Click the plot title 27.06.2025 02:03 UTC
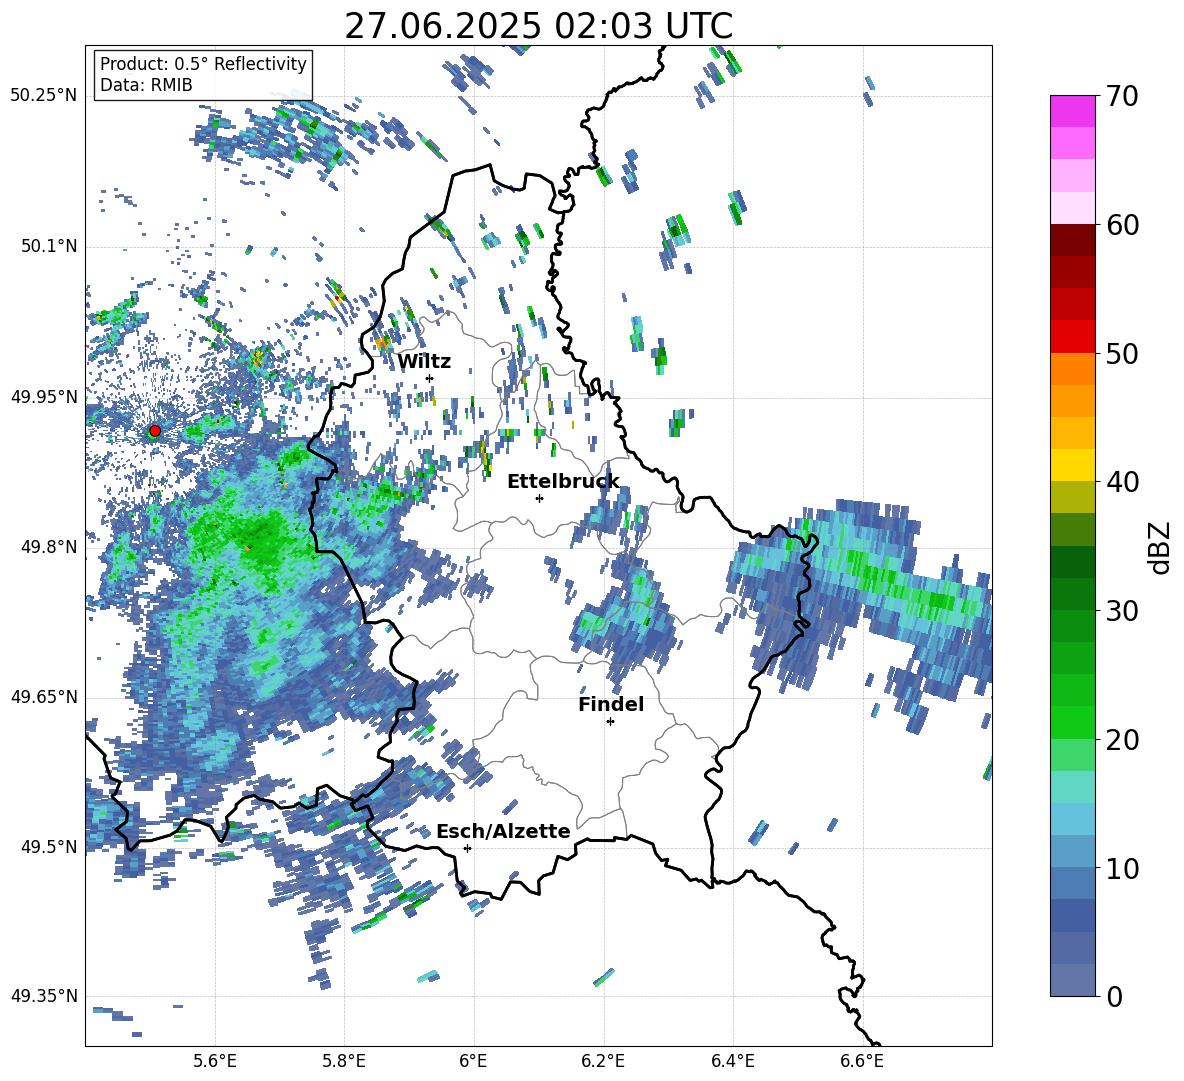Screen dimensions: 1184x1081 click(538, 26)
